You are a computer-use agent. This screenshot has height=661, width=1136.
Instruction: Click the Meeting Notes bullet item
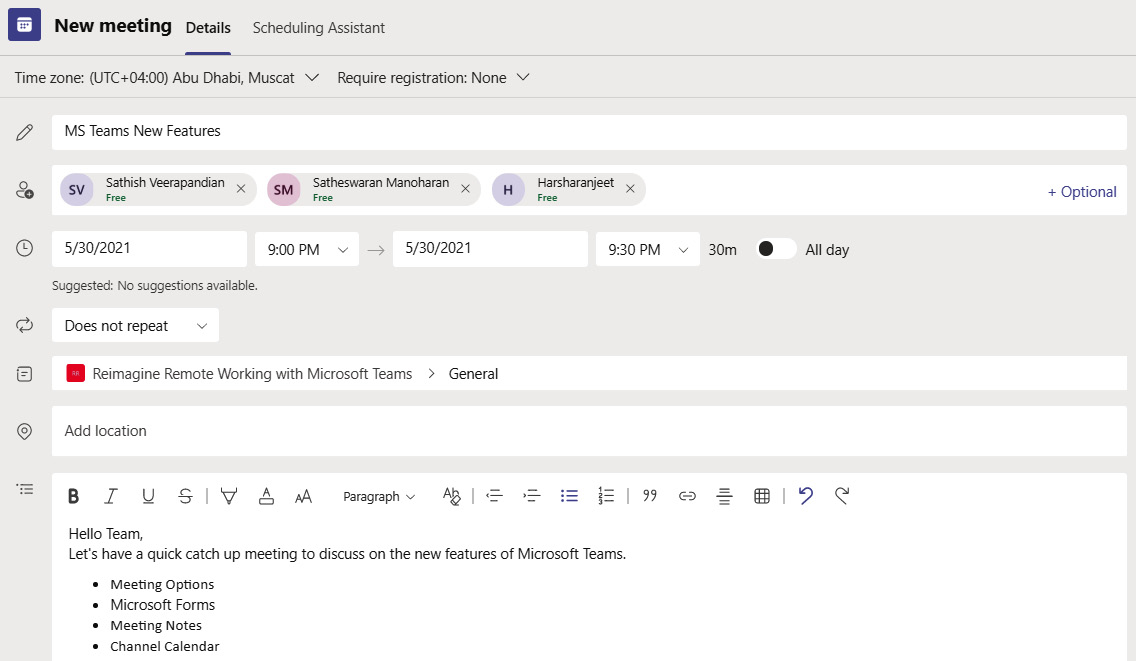(156, 625)
